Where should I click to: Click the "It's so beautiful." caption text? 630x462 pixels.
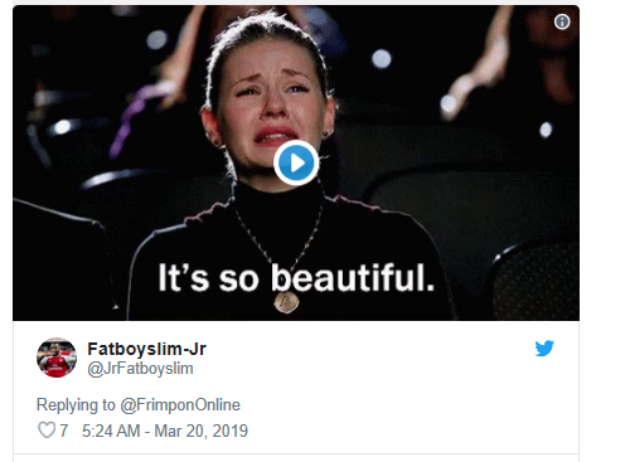click(296, 277)
